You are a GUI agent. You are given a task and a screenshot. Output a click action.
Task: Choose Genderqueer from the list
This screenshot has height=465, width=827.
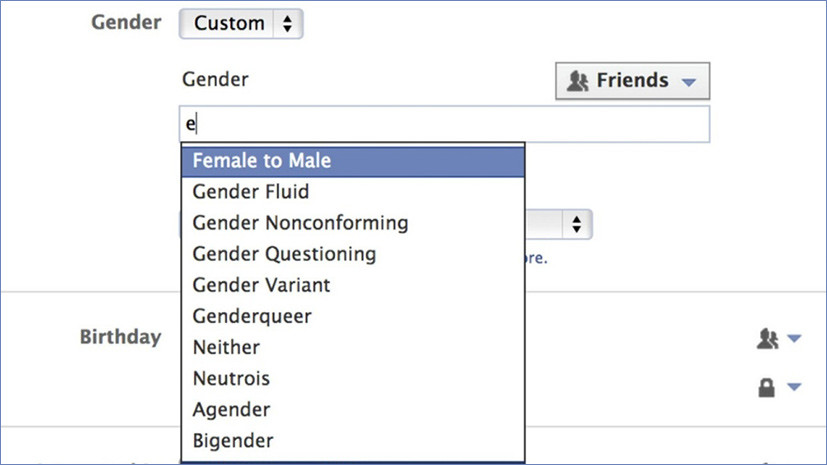pyautogui.click(x=353, y=316)
